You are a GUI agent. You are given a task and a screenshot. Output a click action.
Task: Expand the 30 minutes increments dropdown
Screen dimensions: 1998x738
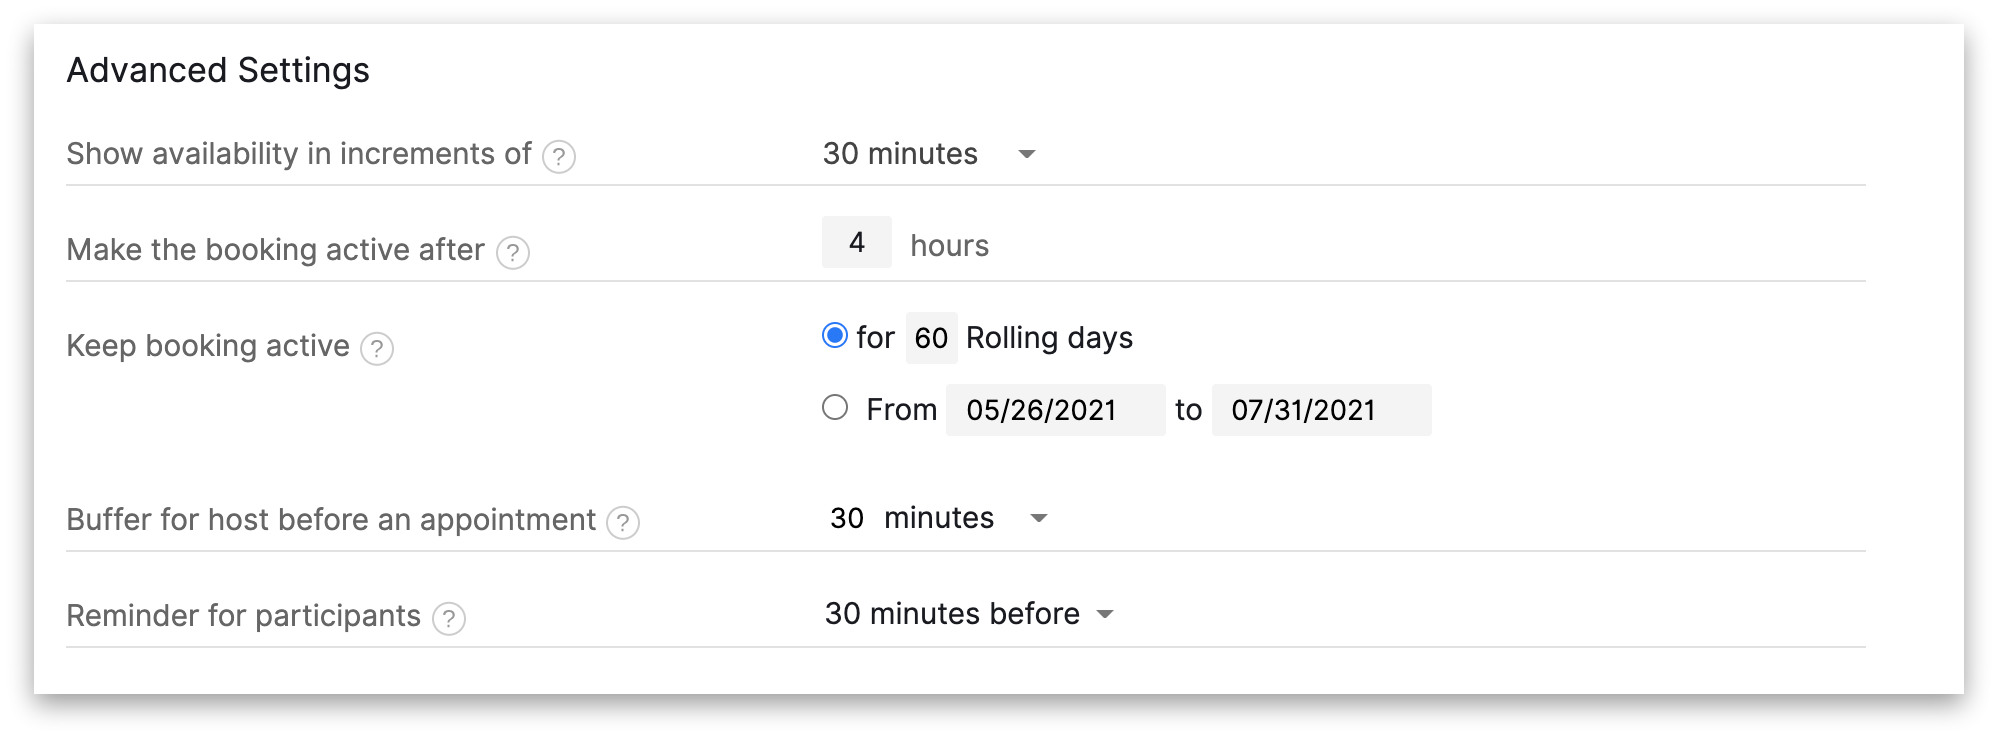click(x=1027, y=154)
